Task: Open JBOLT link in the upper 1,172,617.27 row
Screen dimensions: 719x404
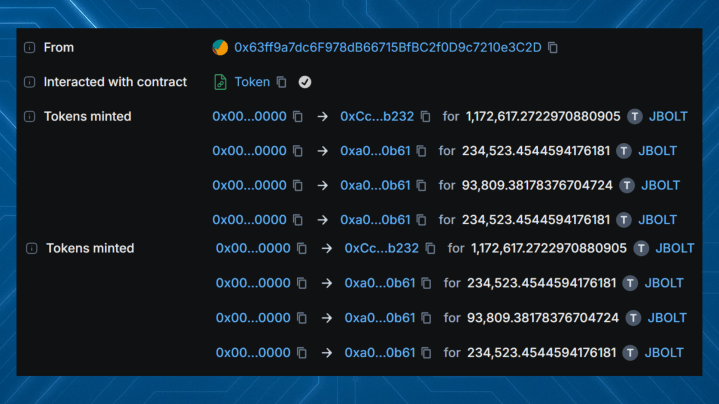Action: 668,116
